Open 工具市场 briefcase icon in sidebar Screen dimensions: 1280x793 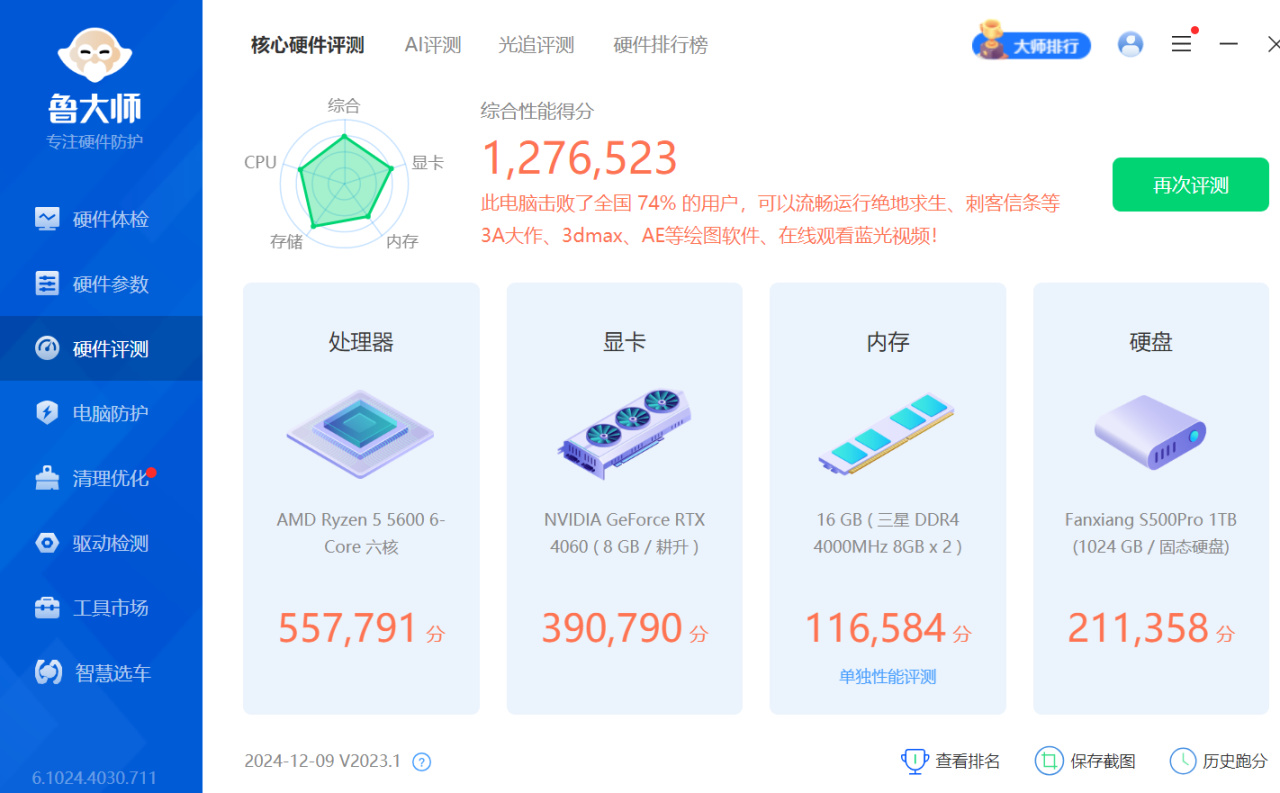[x=47, y=607]
